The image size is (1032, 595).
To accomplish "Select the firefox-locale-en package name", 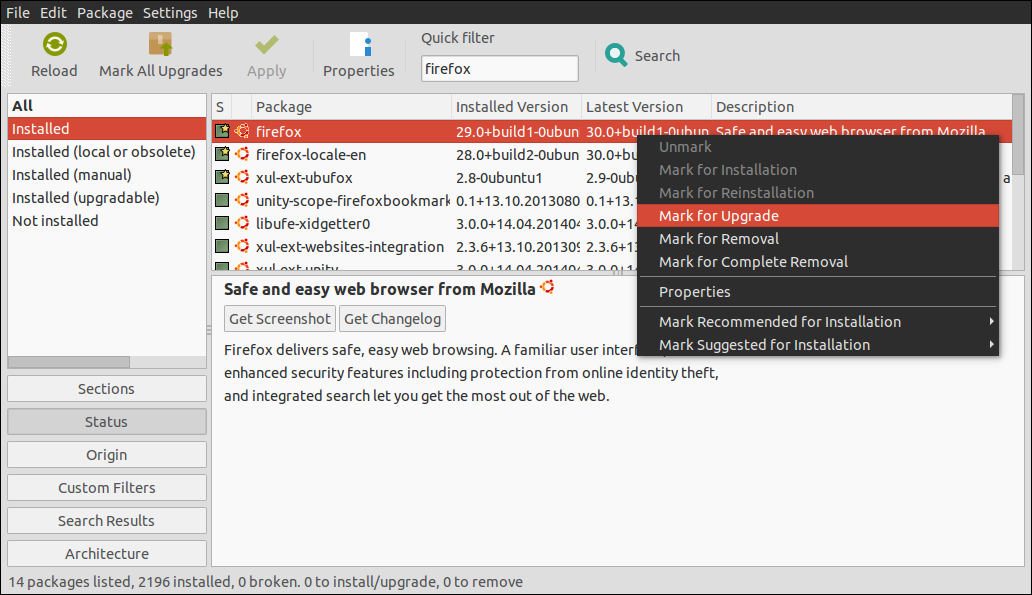I will click(311, 155).
